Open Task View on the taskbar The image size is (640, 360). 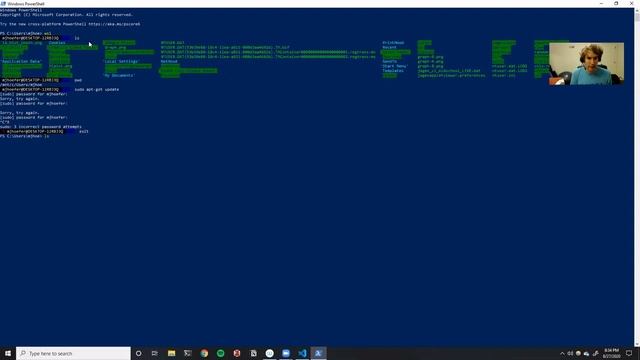point(155,353)
